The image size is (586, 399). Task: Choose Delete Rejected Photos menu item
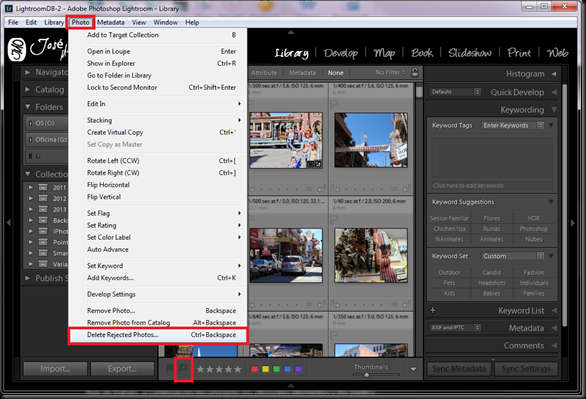coord(157,335)
